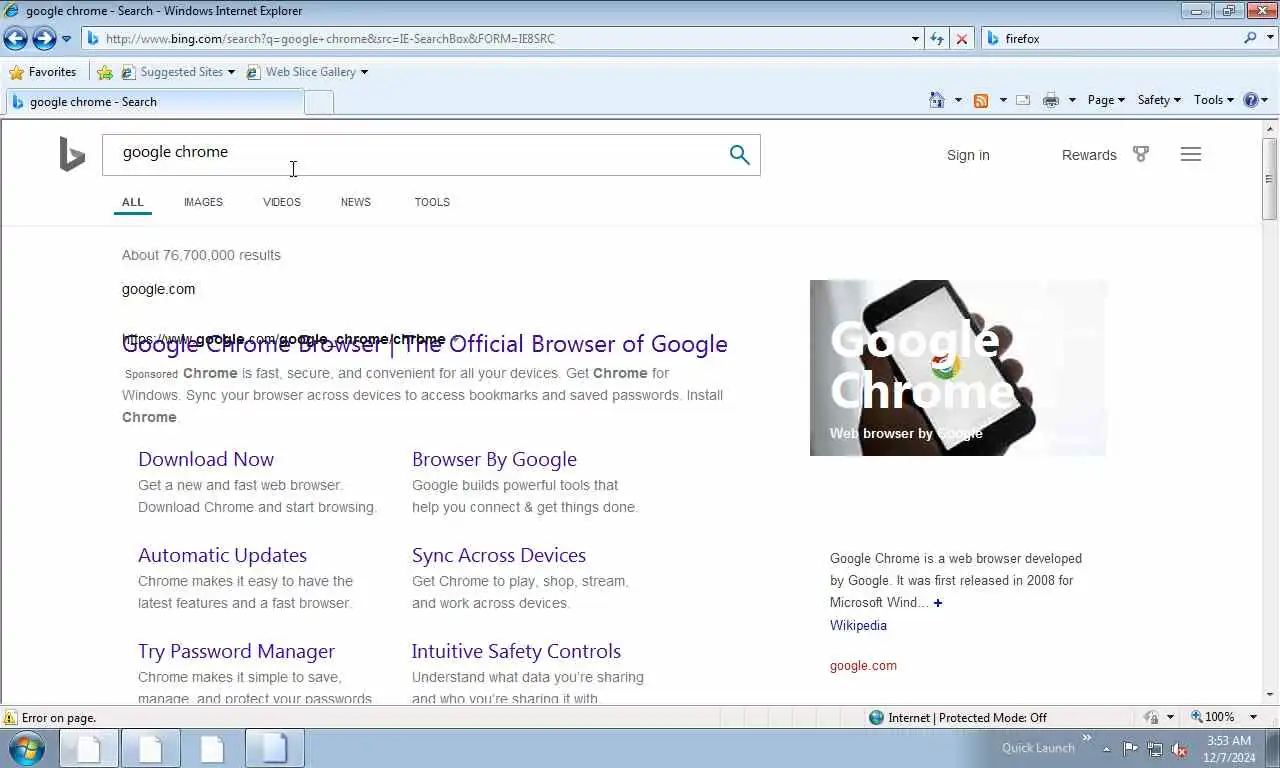1280x768 pixels.
Task: Click Internet Protected Mode Off status
Action: click(957, 718)
